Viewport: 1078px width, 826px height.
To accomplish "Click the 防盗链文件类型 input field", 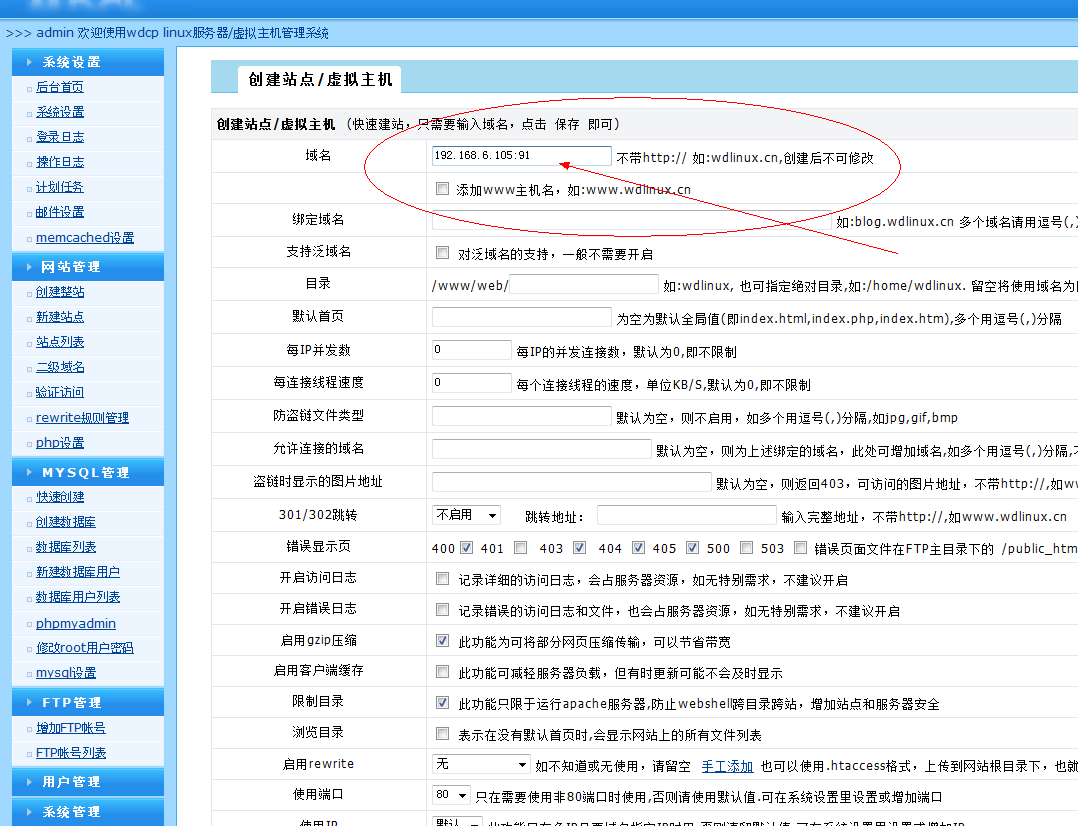I will pos(521,416).
